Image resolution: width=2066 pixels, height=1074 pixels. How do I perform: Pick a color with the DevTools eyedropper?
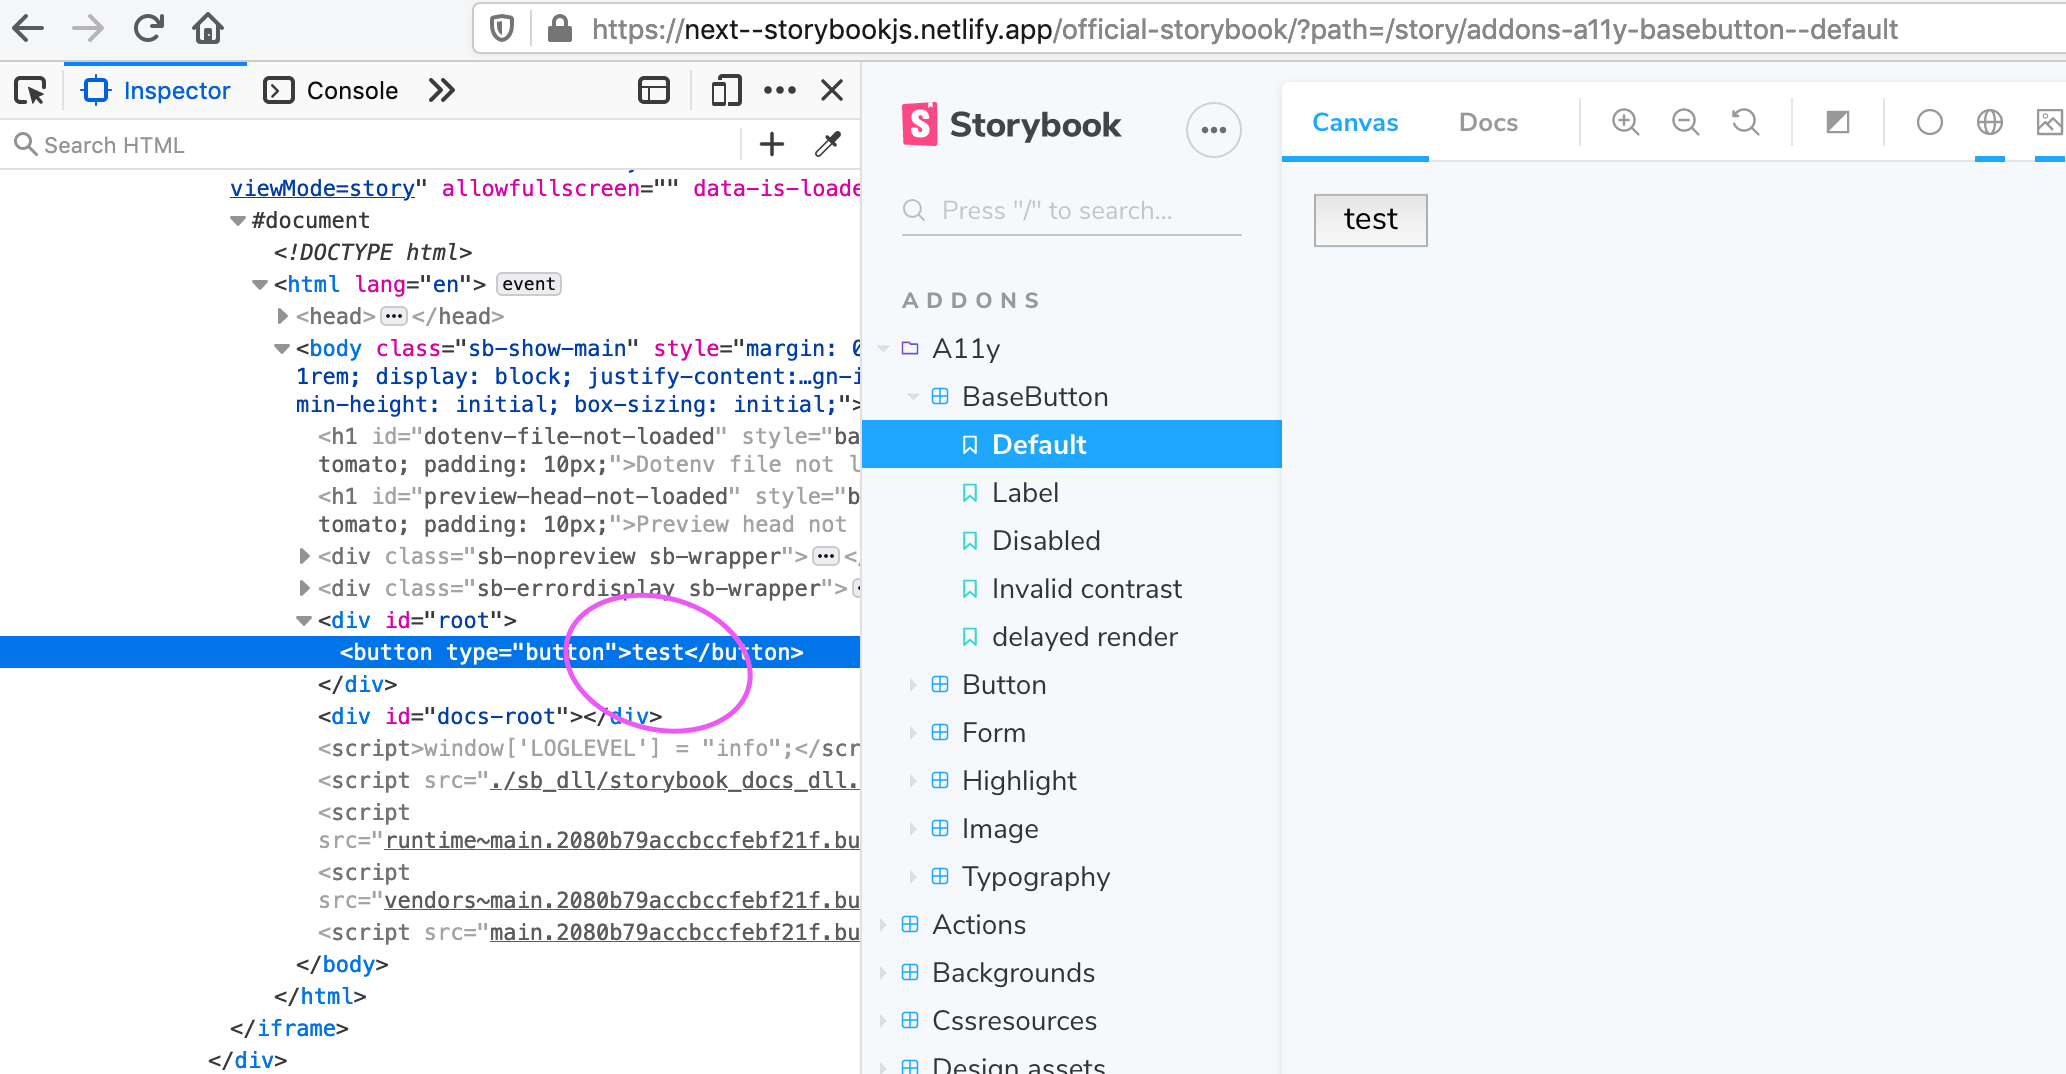click(x=827, y=144)
